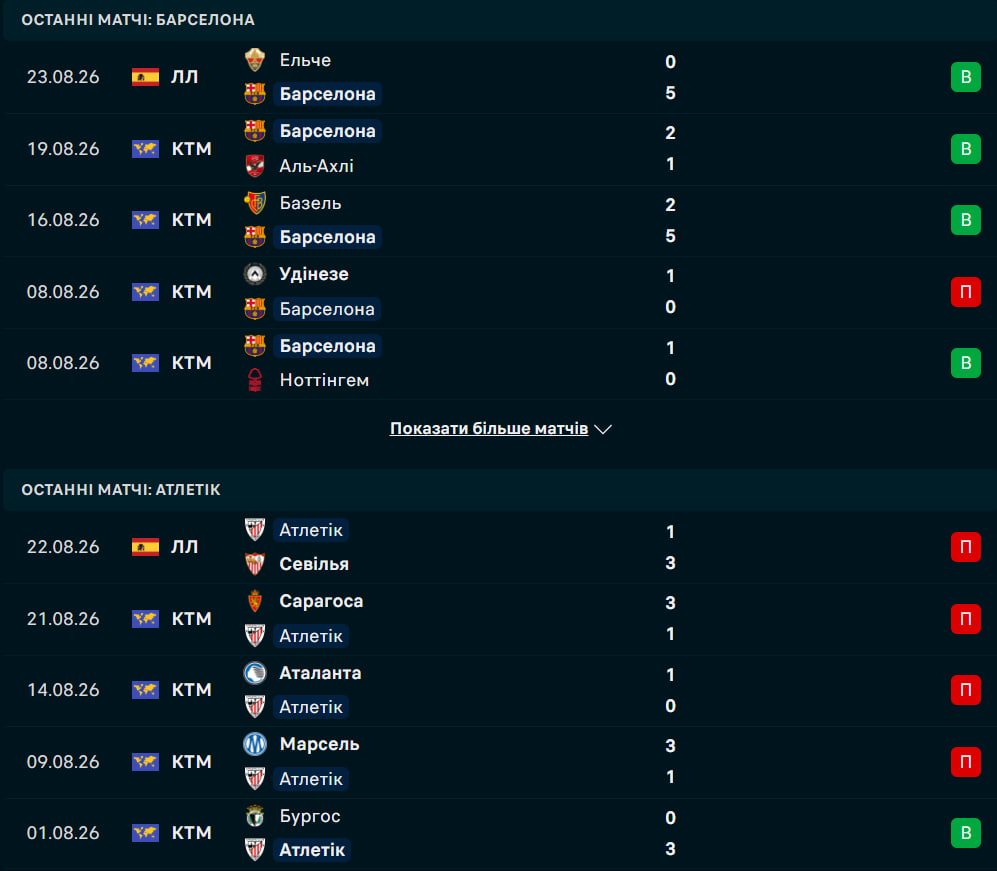Select the green В badge for Ельче match
Viewport: 997px width, 871px height.
(x=966, y=77)
